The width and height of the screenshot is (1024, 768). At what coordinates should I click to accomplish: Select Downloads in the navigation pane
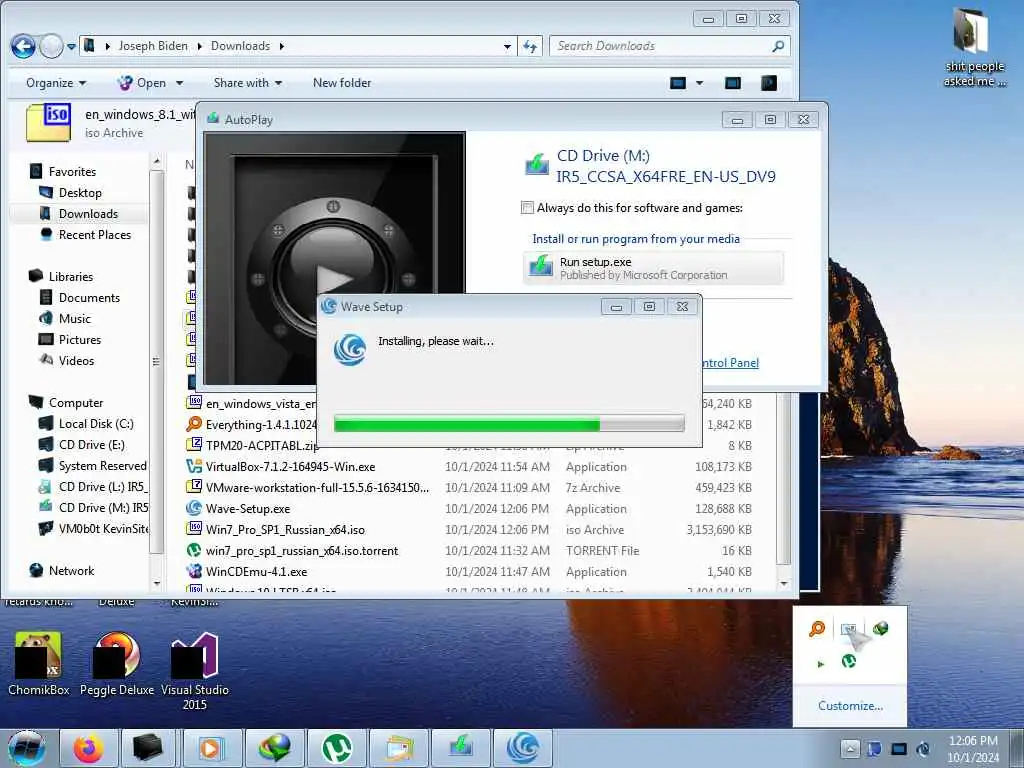[x=88, y=214]
